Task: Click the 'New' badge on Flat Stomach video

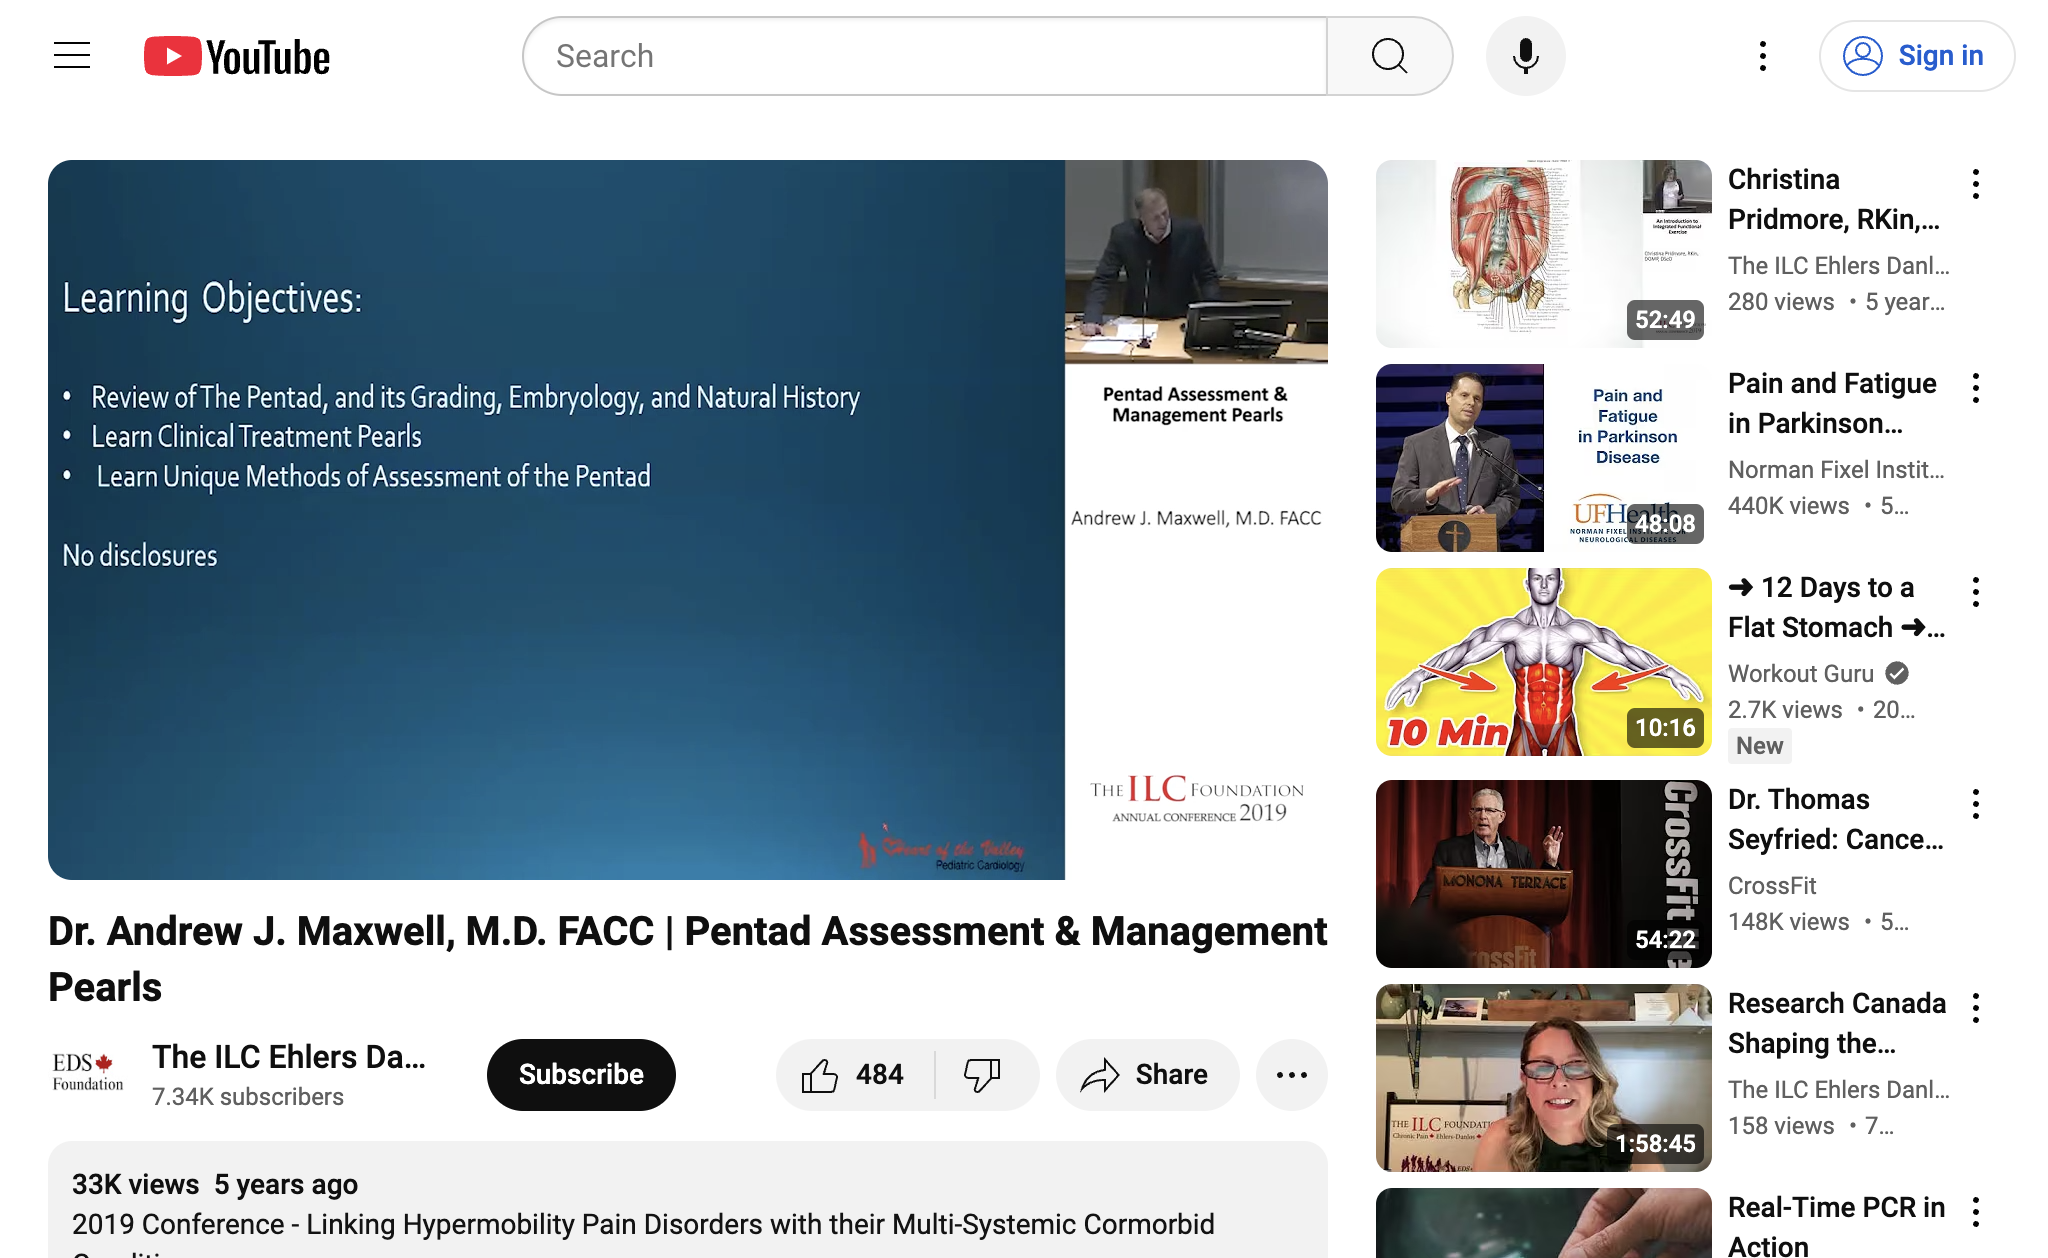Action: [x=1759, y=746]
